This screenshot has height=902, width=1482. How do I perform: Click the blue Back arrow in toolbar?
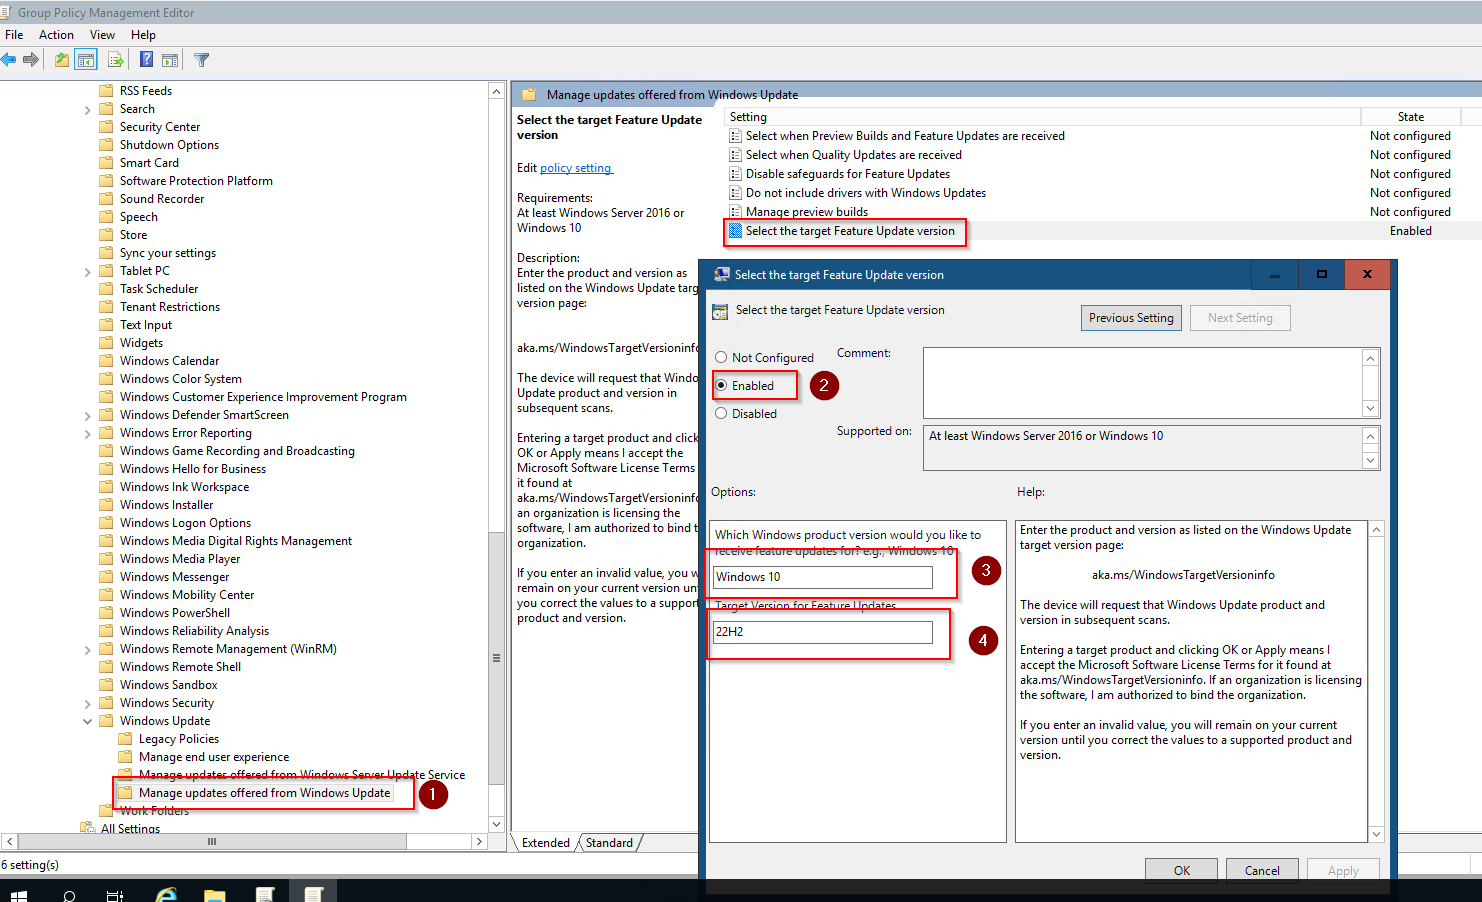pos(9,60)
